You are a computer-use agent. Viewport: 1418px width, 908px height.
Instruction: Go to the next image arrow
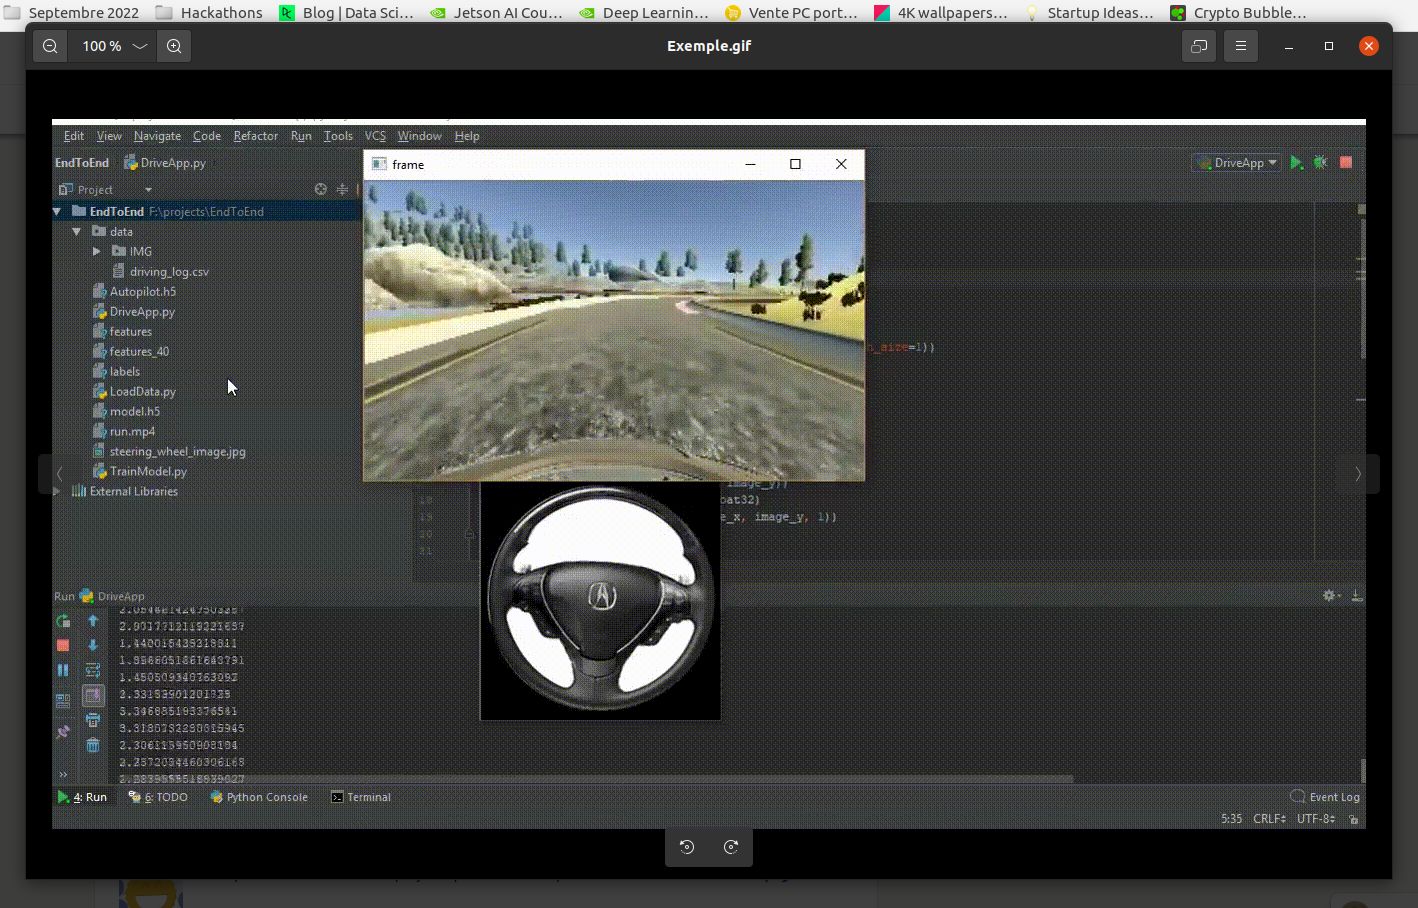tap(1357, 474)
